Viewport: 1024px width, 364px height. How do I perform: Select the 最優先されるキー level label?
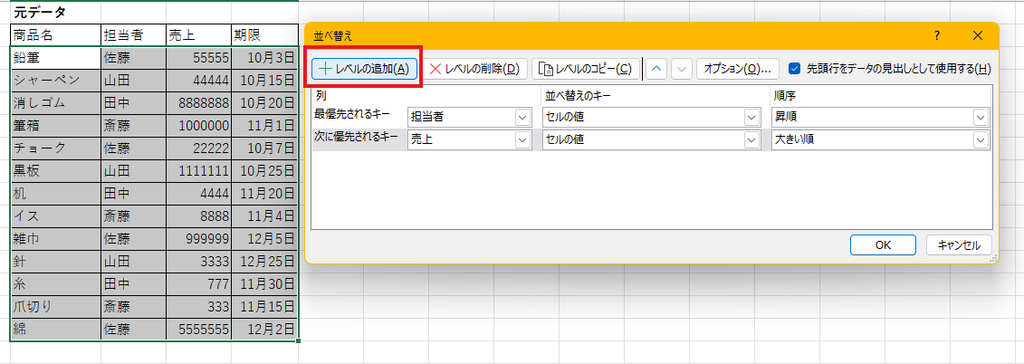click(x=353, y=114)
